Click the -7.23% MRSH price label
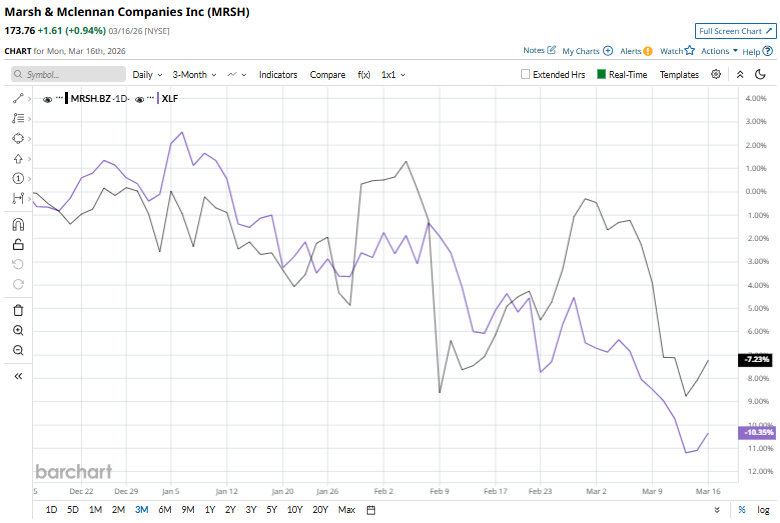Screen dimensions: 780x523 (x=755, y=359)
